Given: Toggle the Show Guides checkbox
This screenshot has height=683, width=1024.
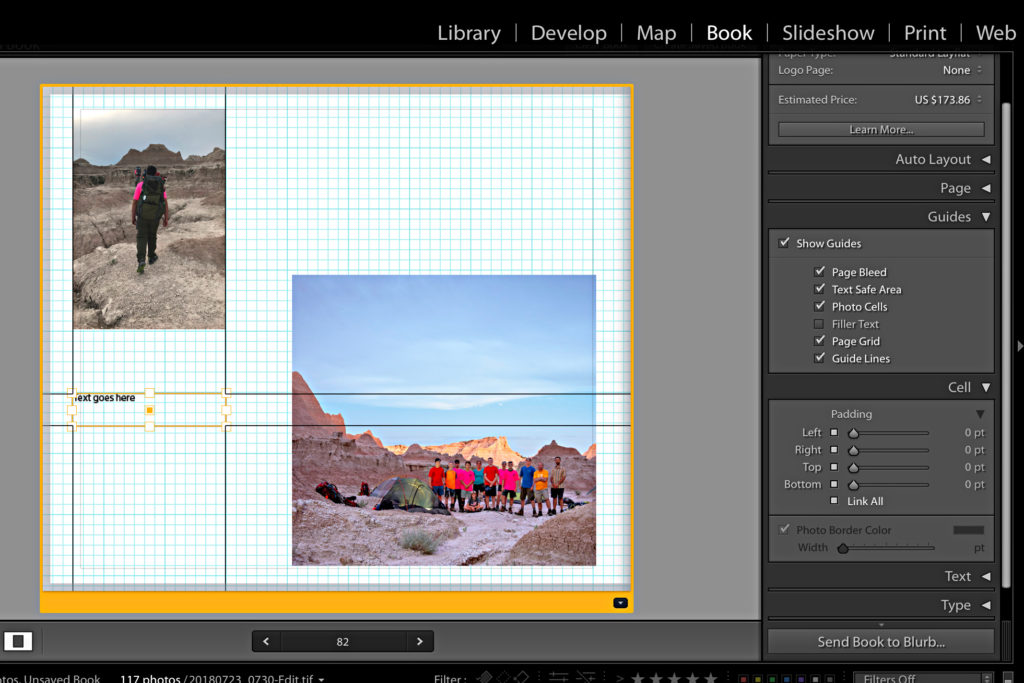Looking at the screenshot, I should [784, 243].
